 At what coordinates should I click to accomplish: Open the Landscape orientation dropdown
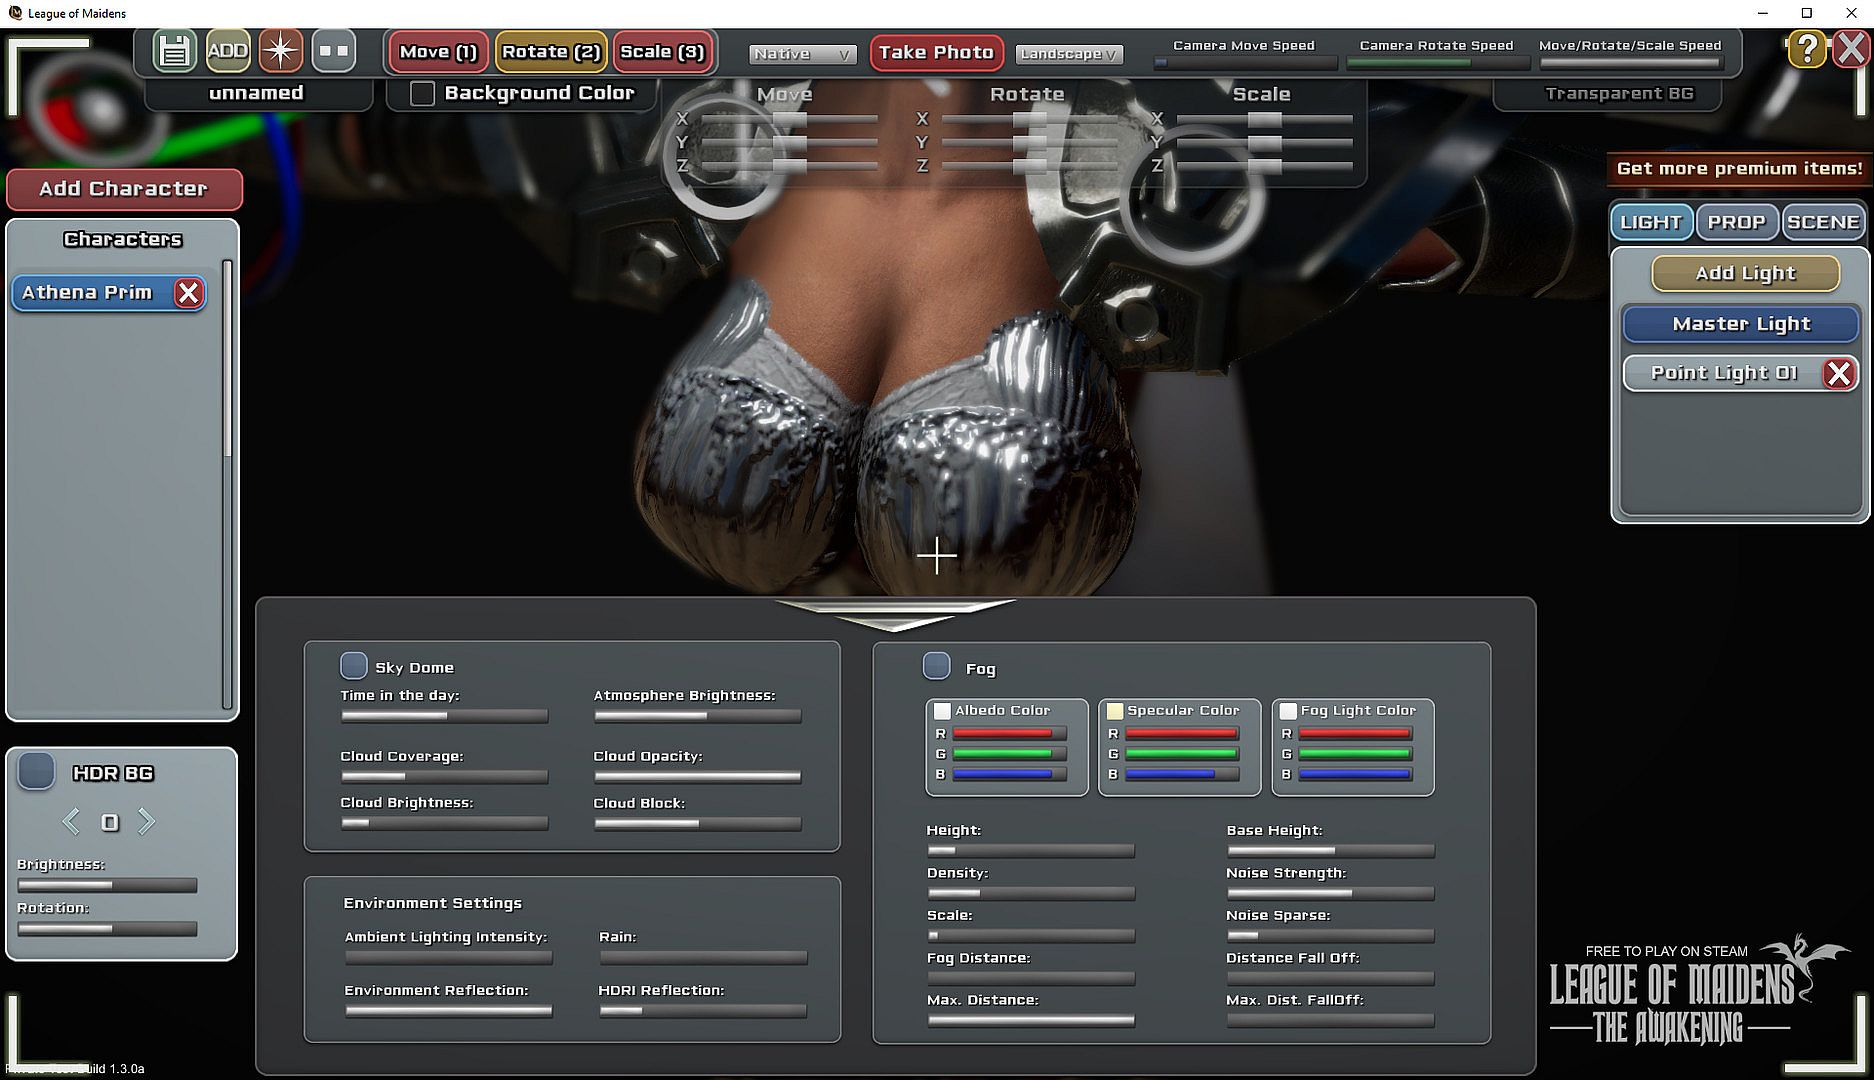tap(1069, 54)
